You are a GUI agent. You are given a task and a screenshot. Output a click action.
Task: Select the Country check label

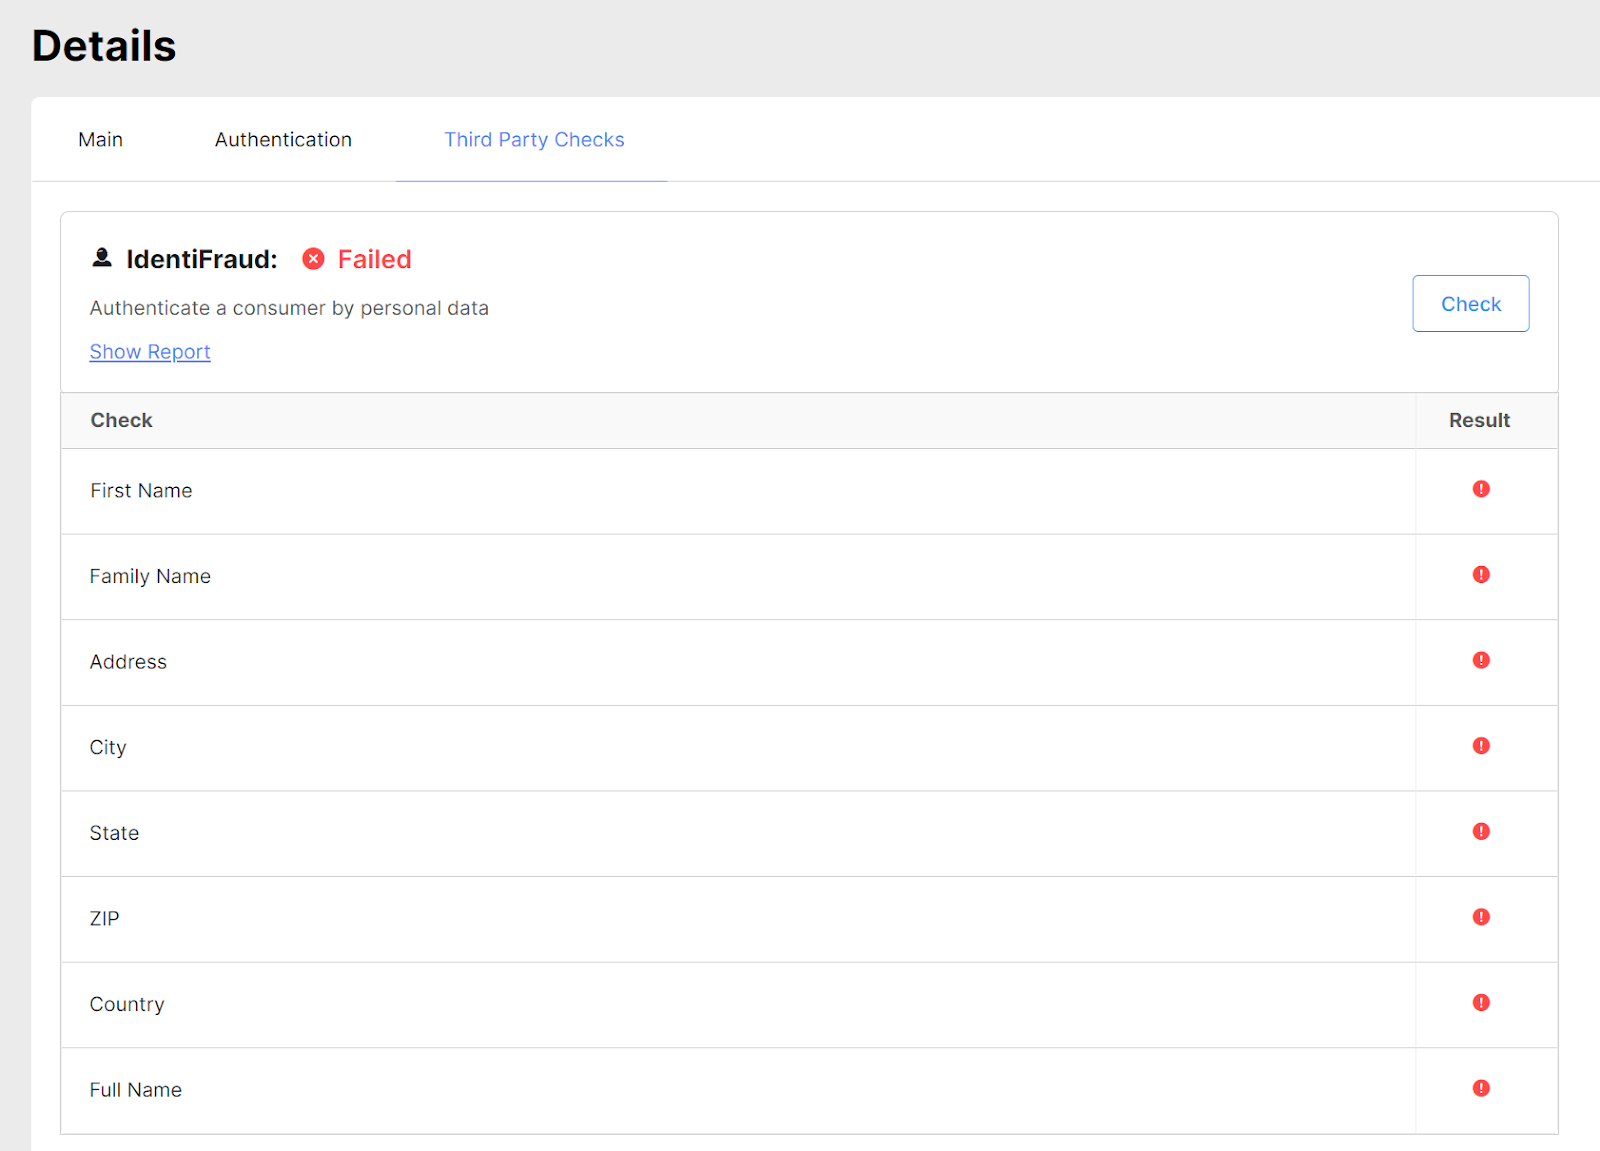pos(127,1005)
